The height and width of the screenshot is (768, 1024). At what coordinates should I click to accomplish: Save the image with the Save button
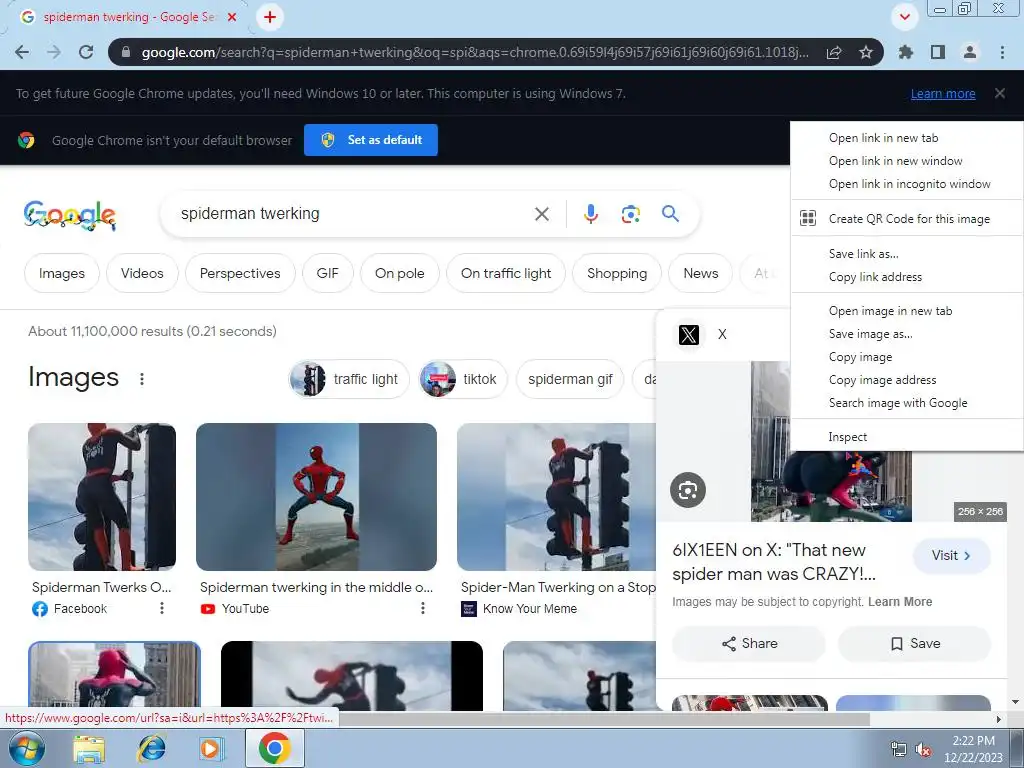914,644
